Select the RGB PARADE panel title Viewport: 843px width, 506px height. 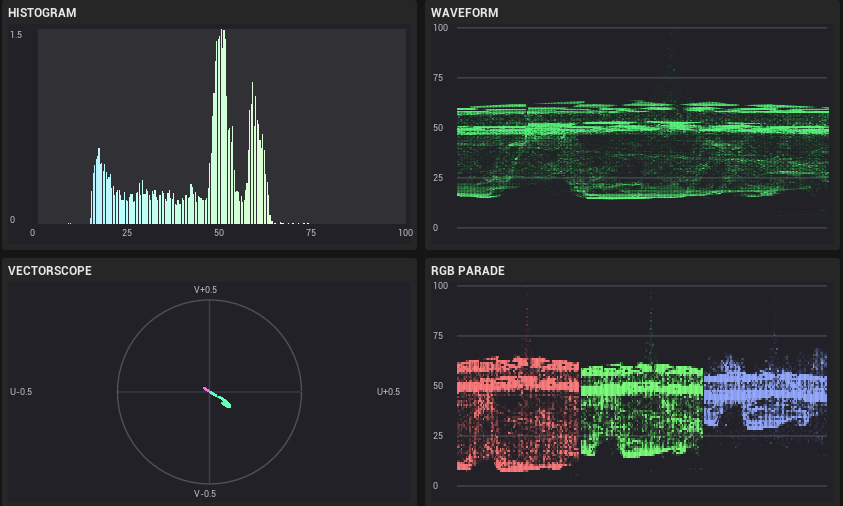click(x=468, y=270)
